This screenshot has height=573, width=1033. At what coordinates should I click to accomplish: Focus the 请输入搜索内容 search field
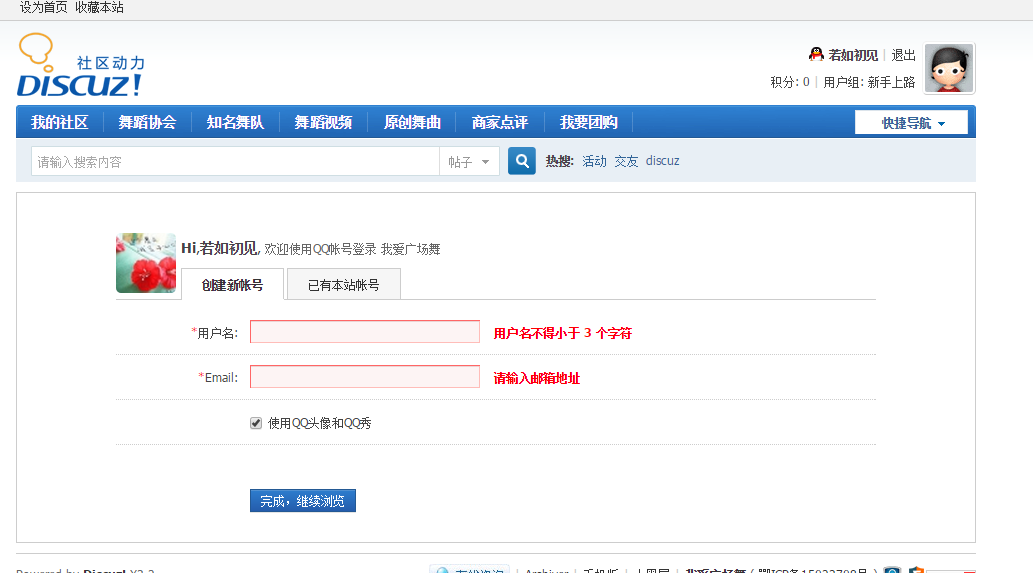[235, 161]
